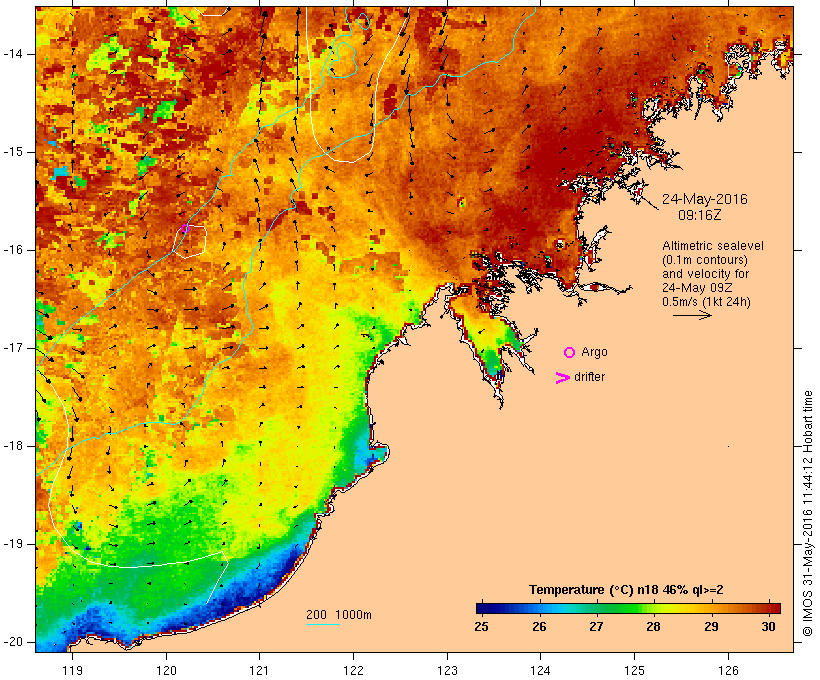Click the velocity scale arrow in legend
The height and width of the screenshot is (680, 820).
692,315
